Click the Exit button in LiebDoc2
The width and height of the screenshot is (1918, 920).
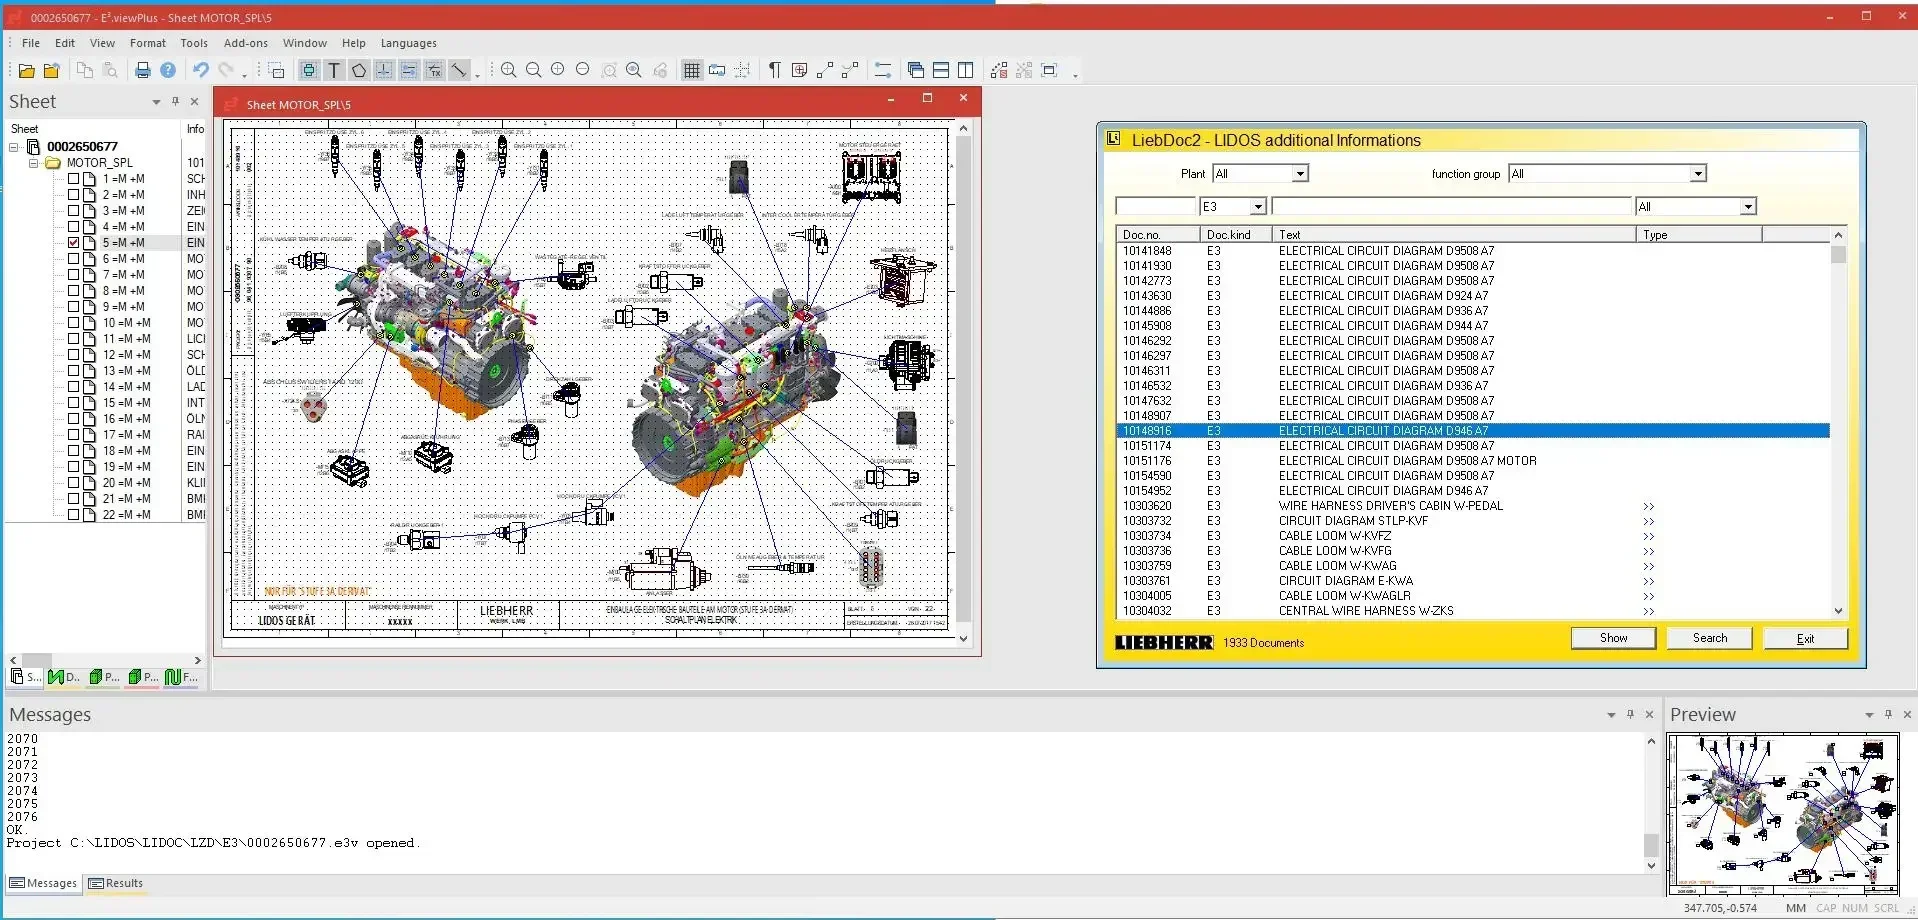[1805, 638]
